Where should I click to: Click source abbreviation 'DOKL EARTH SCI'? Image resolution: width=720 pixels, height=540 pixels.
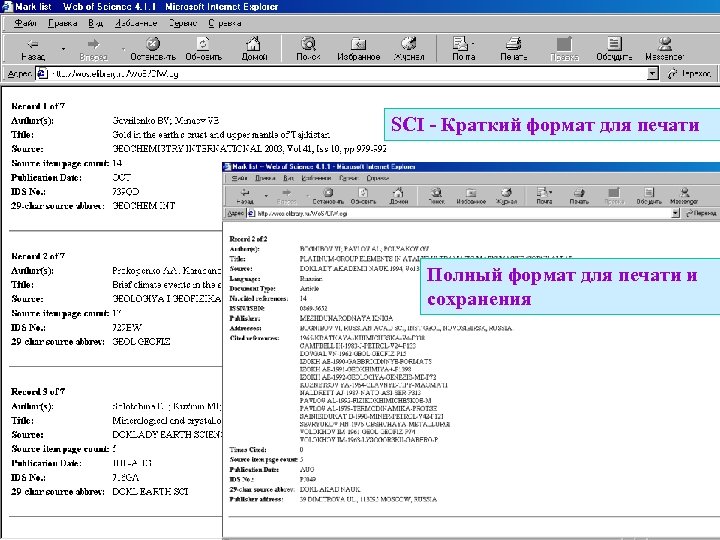click(150, 491)
